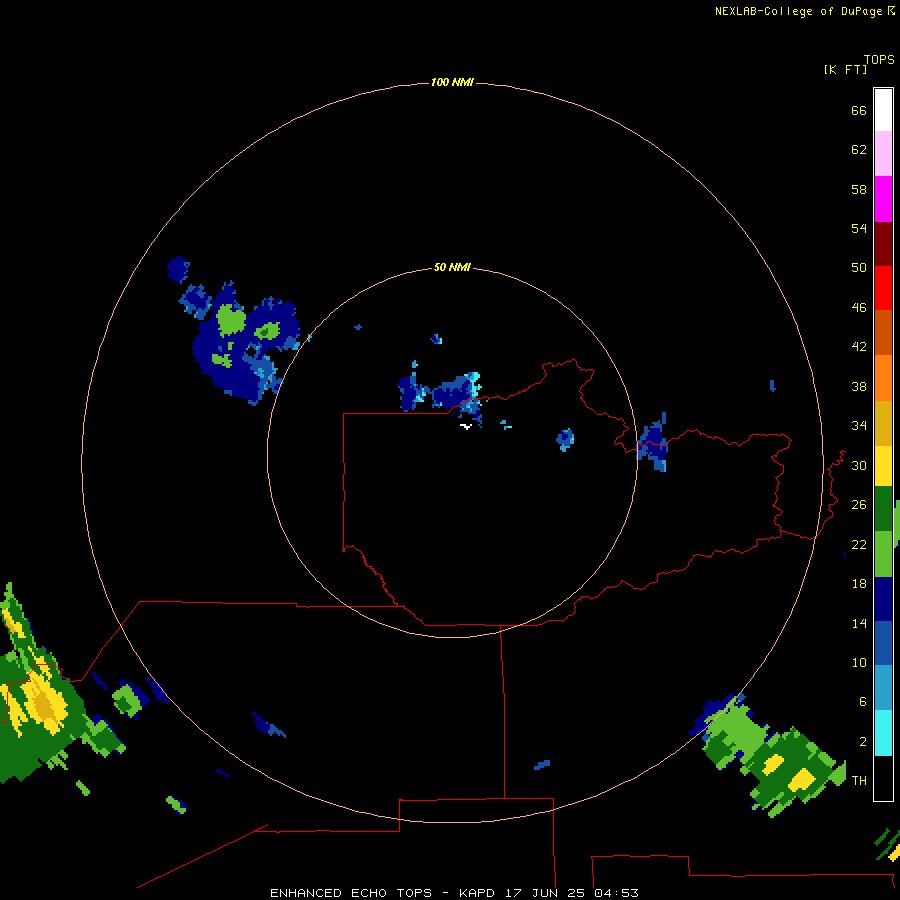Viewport: 900px width, 900px height.
Task: Click the "2" legend value
Action: [862, 742]
